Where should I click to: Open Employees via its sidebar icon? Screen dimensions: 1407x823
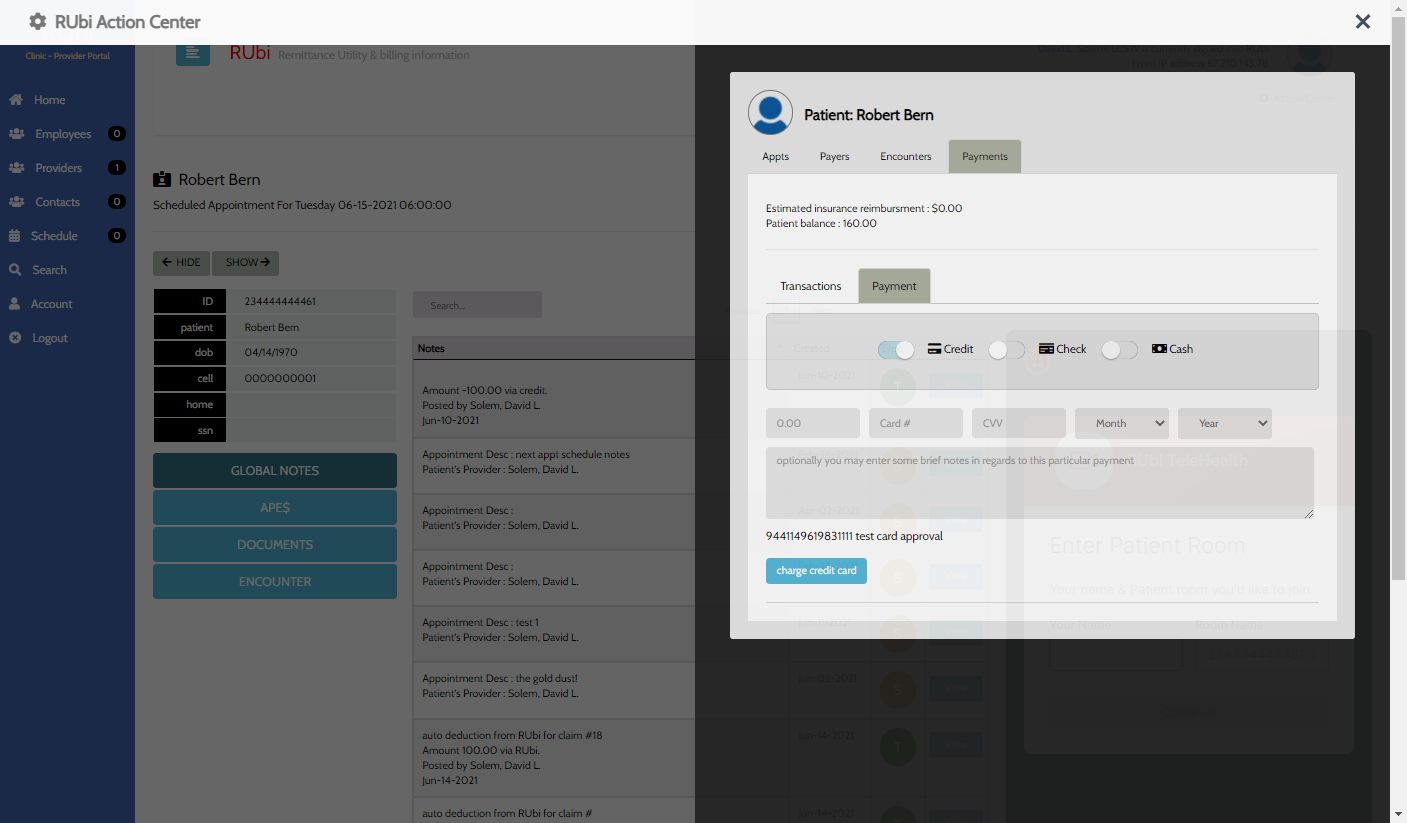pyautogui.click(x=16, y=134)
